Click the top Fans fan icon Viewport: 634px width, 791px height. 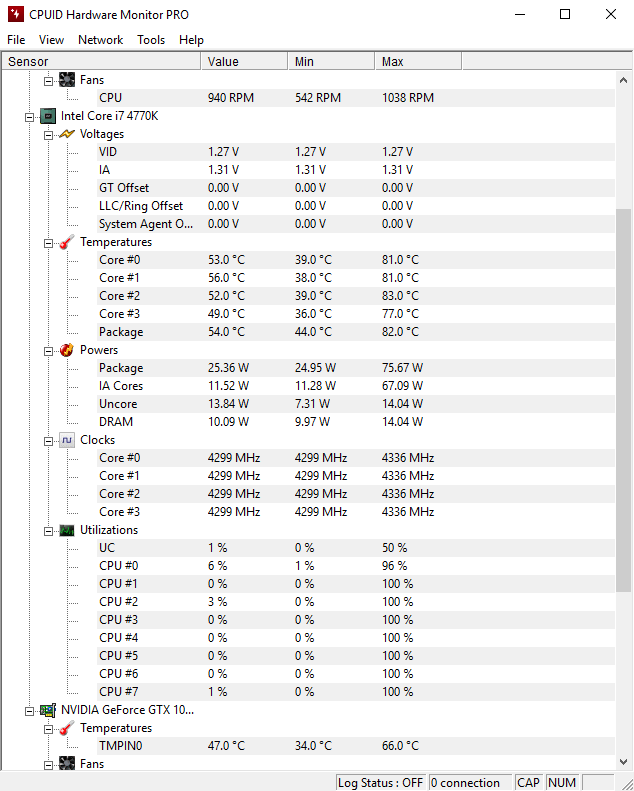pyautogui.click(x=67, y=80)
